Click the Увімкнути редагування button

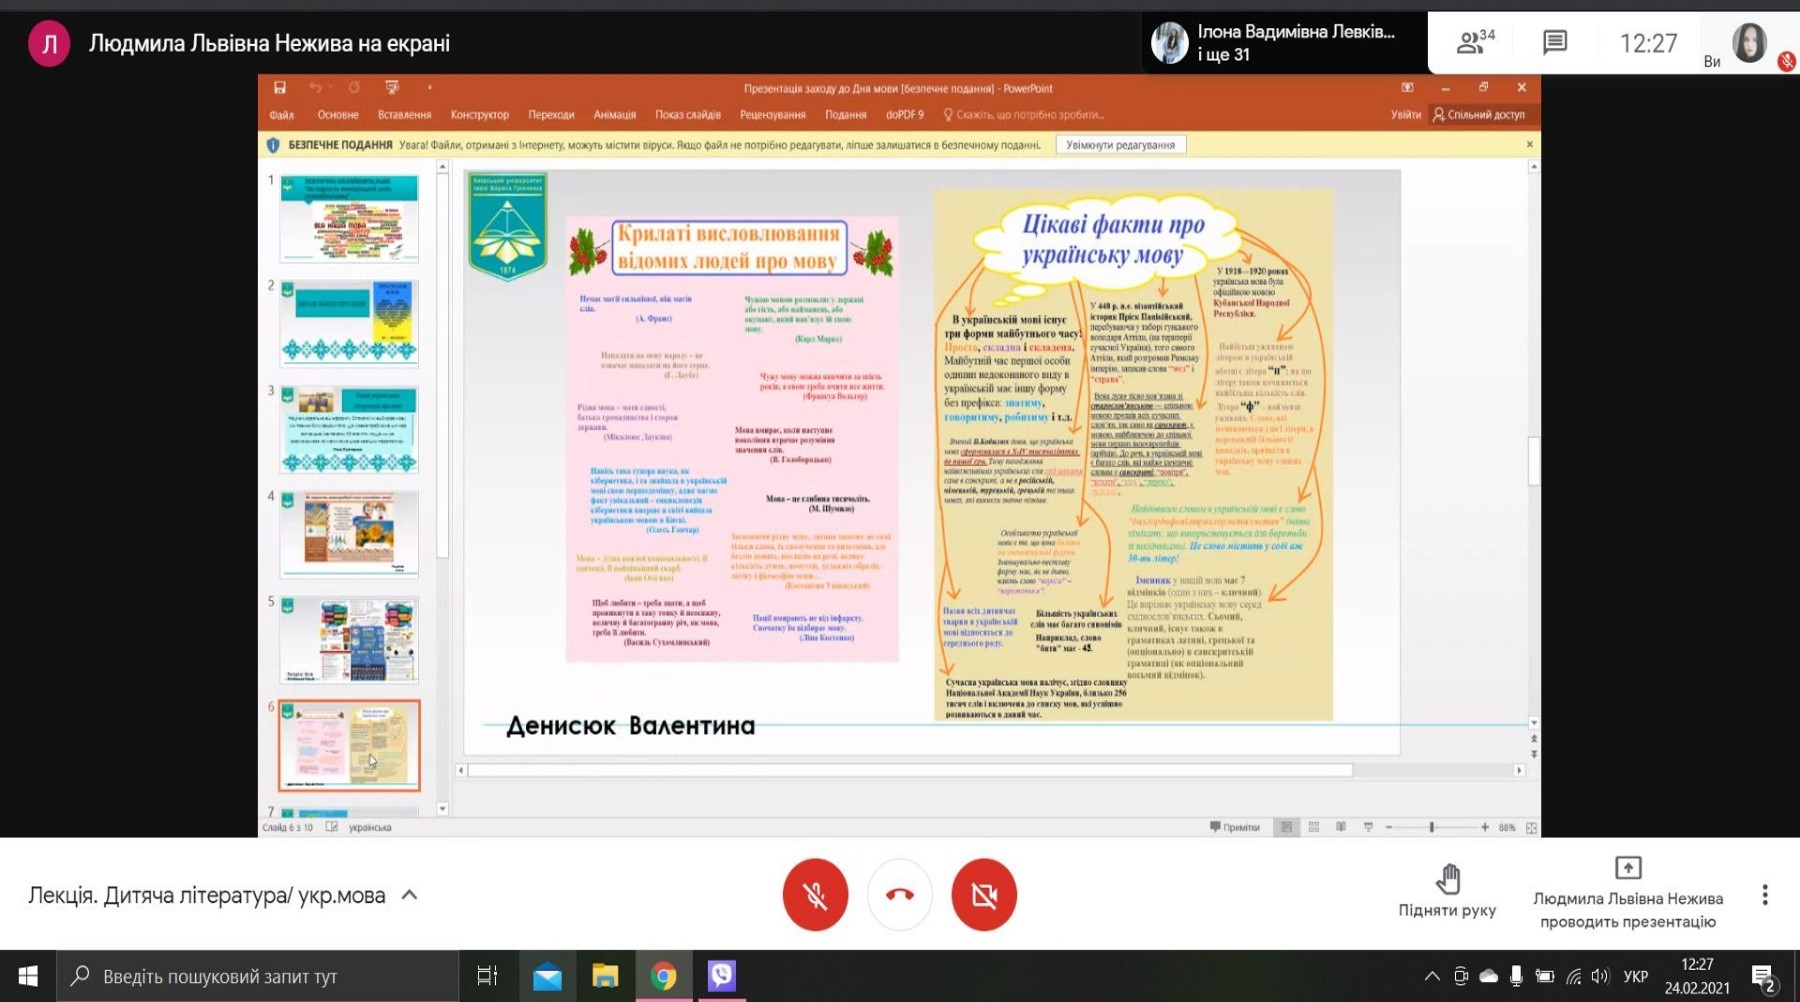tap(1120, 145)
